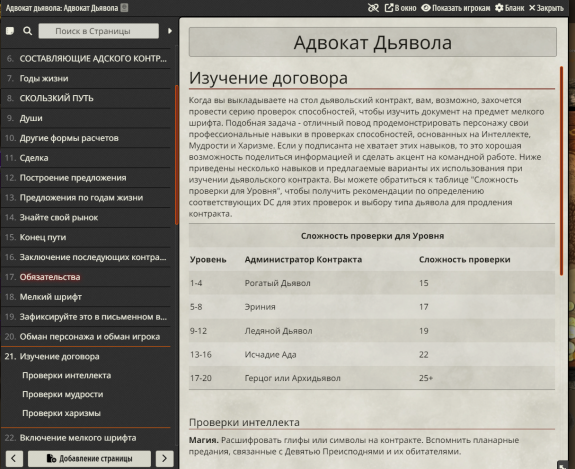Screen dimensions: 575x469
Task: Toggle page view mode icon in sidebar
Action: [x=10, y=31]
